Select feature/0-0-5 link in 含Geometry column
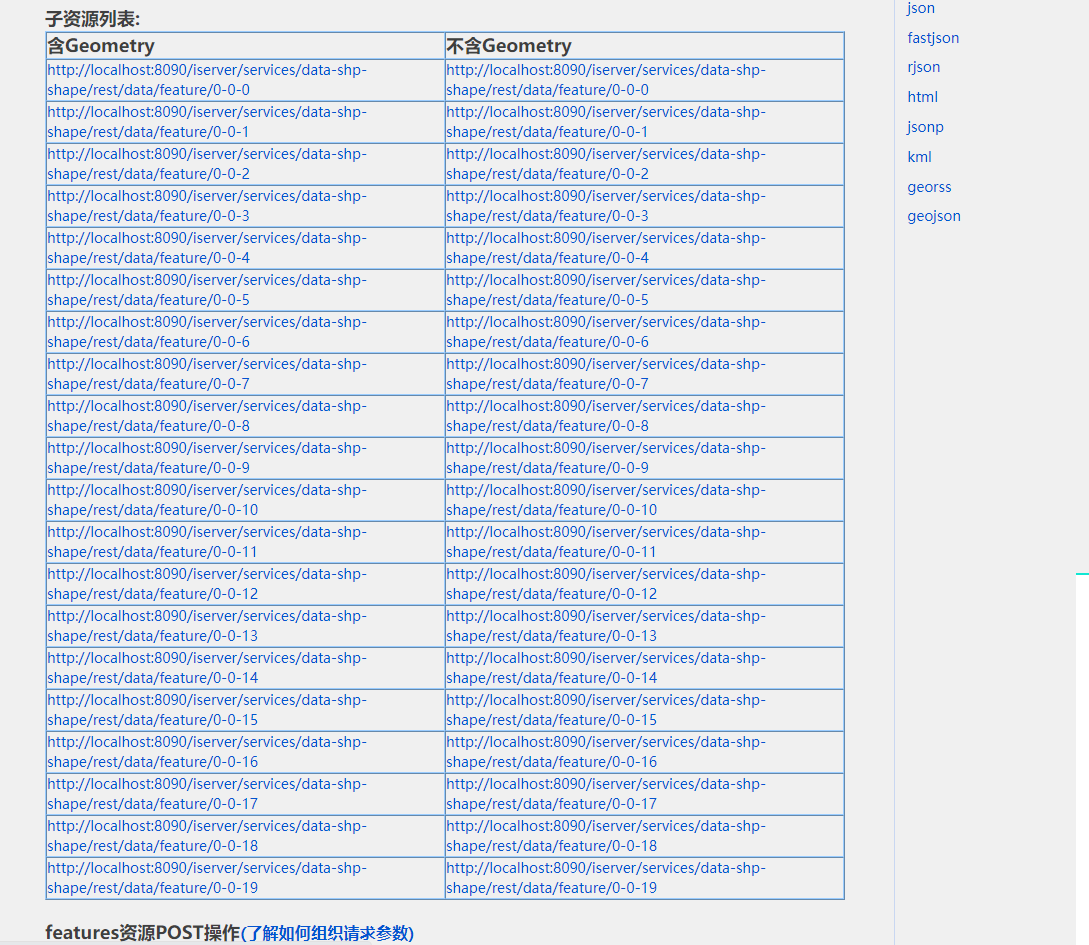This screenshot has height=945, width=1089. pyautogui.click(x=207, y=290)
